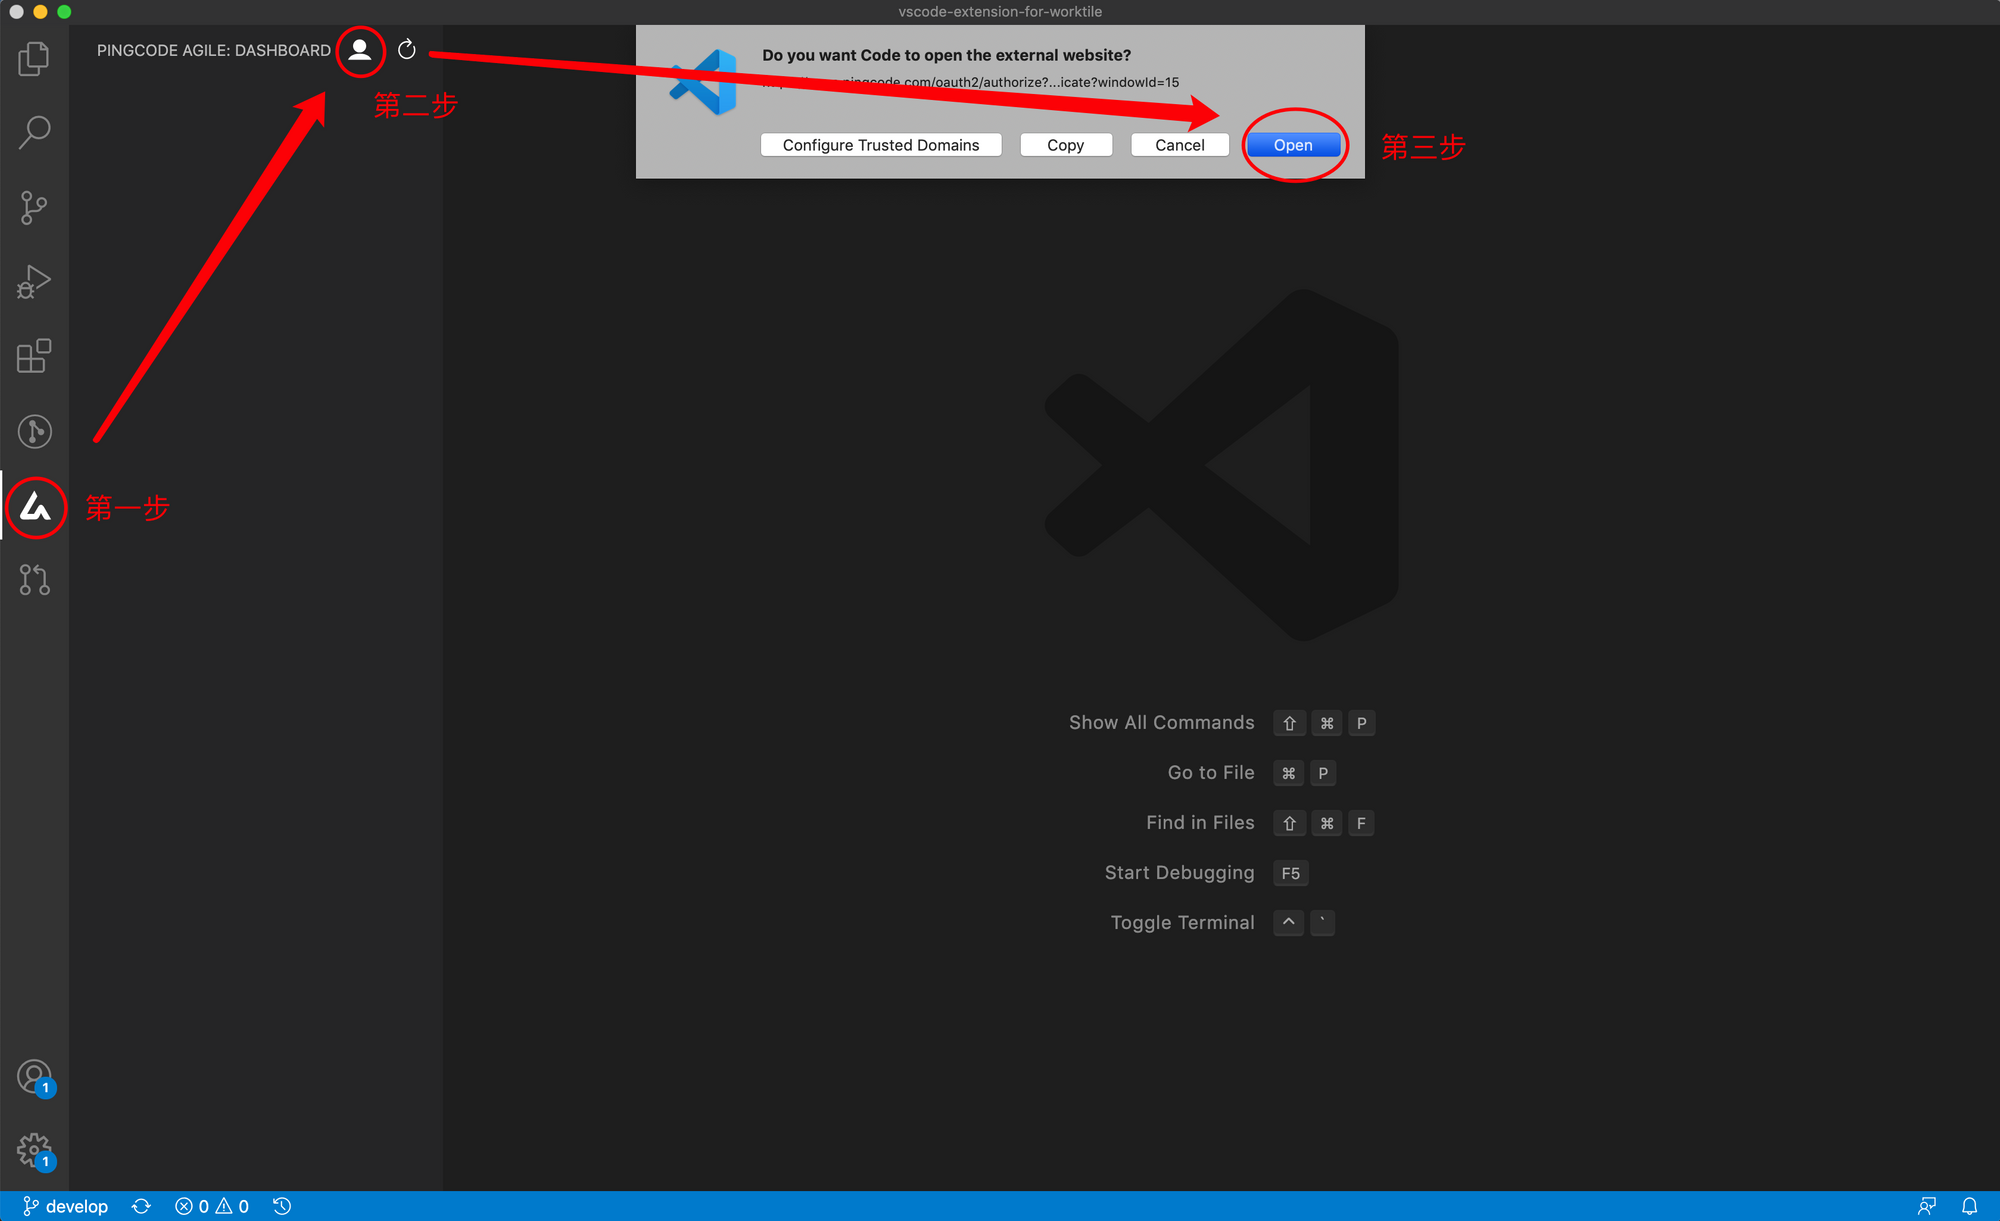Close the window with red button
Screen dimensions: 2000x1221
click(x=16, y=12)
